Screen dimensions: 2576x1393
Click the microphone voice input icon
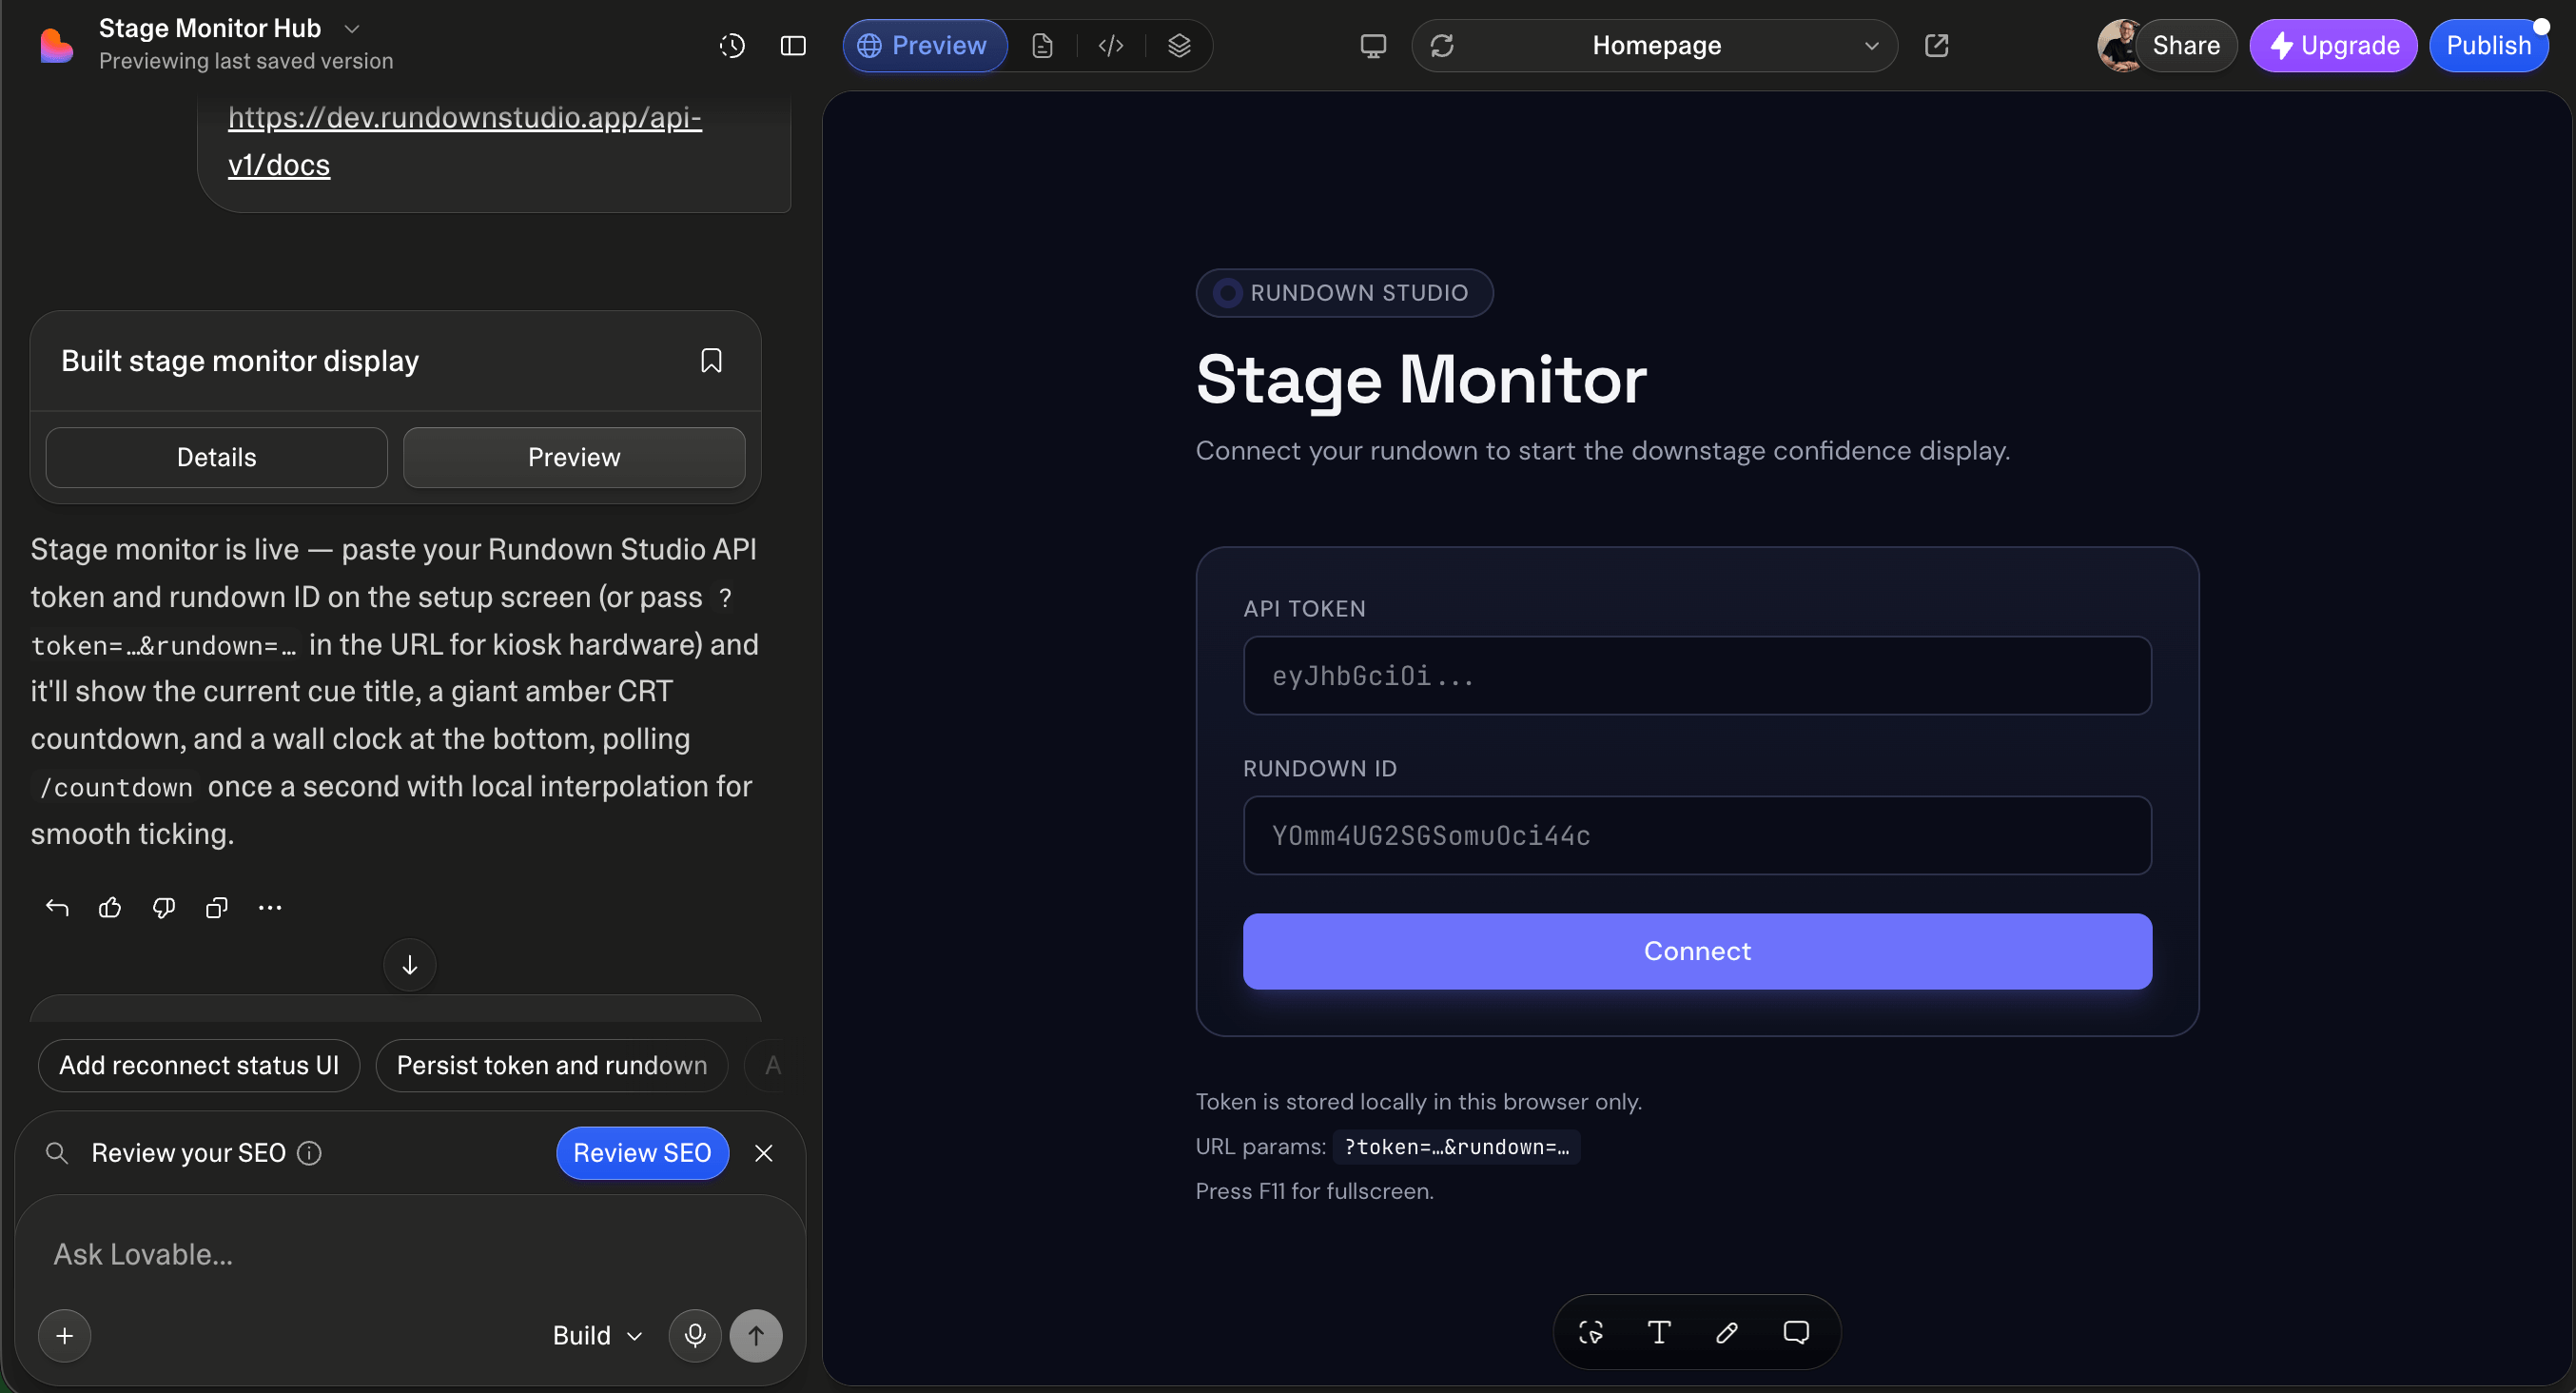click(x=695, y=1335)
